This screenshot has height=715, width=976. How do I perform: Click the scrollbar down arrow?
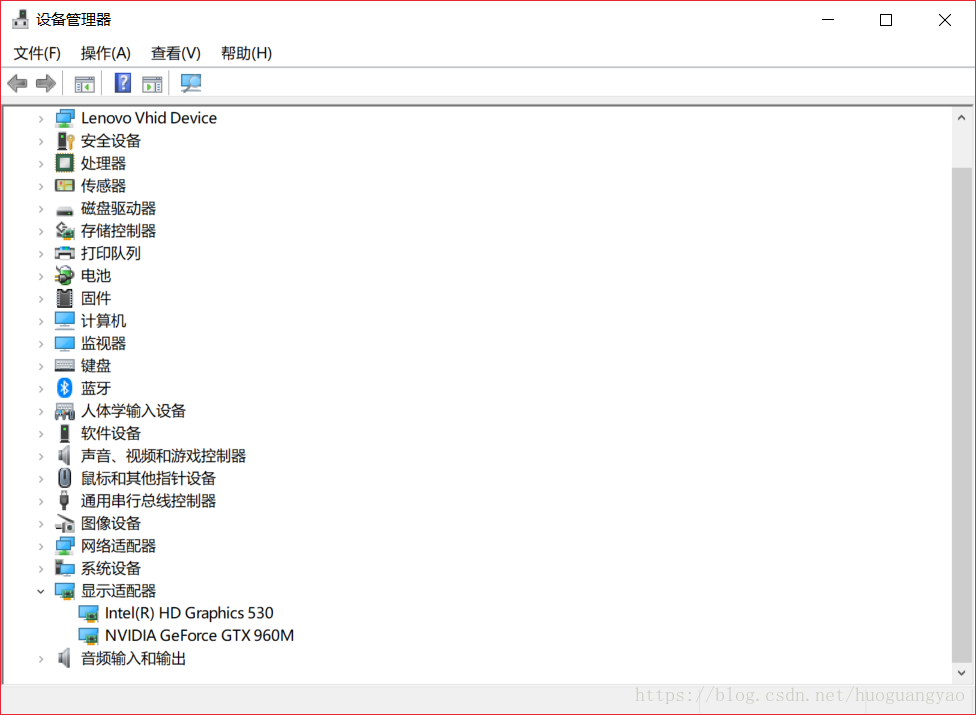(x=962, y=673)
